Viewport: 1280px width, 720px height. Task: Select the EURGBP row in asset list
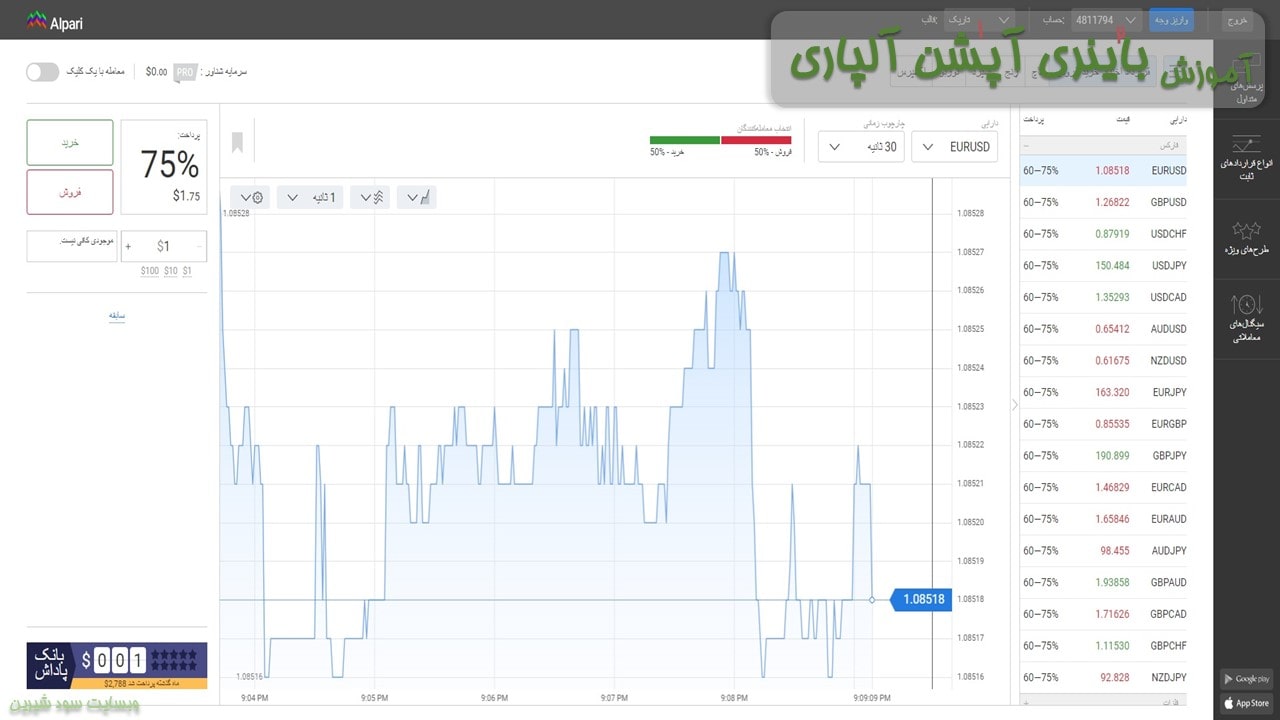(x=1104, y=424)
